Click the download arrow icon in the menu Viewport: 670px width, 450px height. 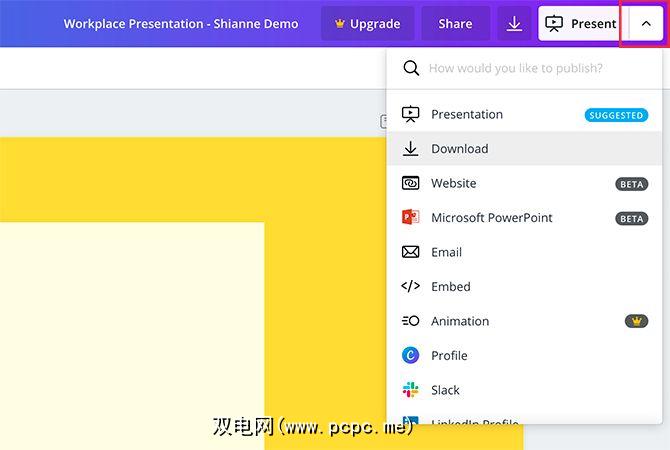pos(411,148)
